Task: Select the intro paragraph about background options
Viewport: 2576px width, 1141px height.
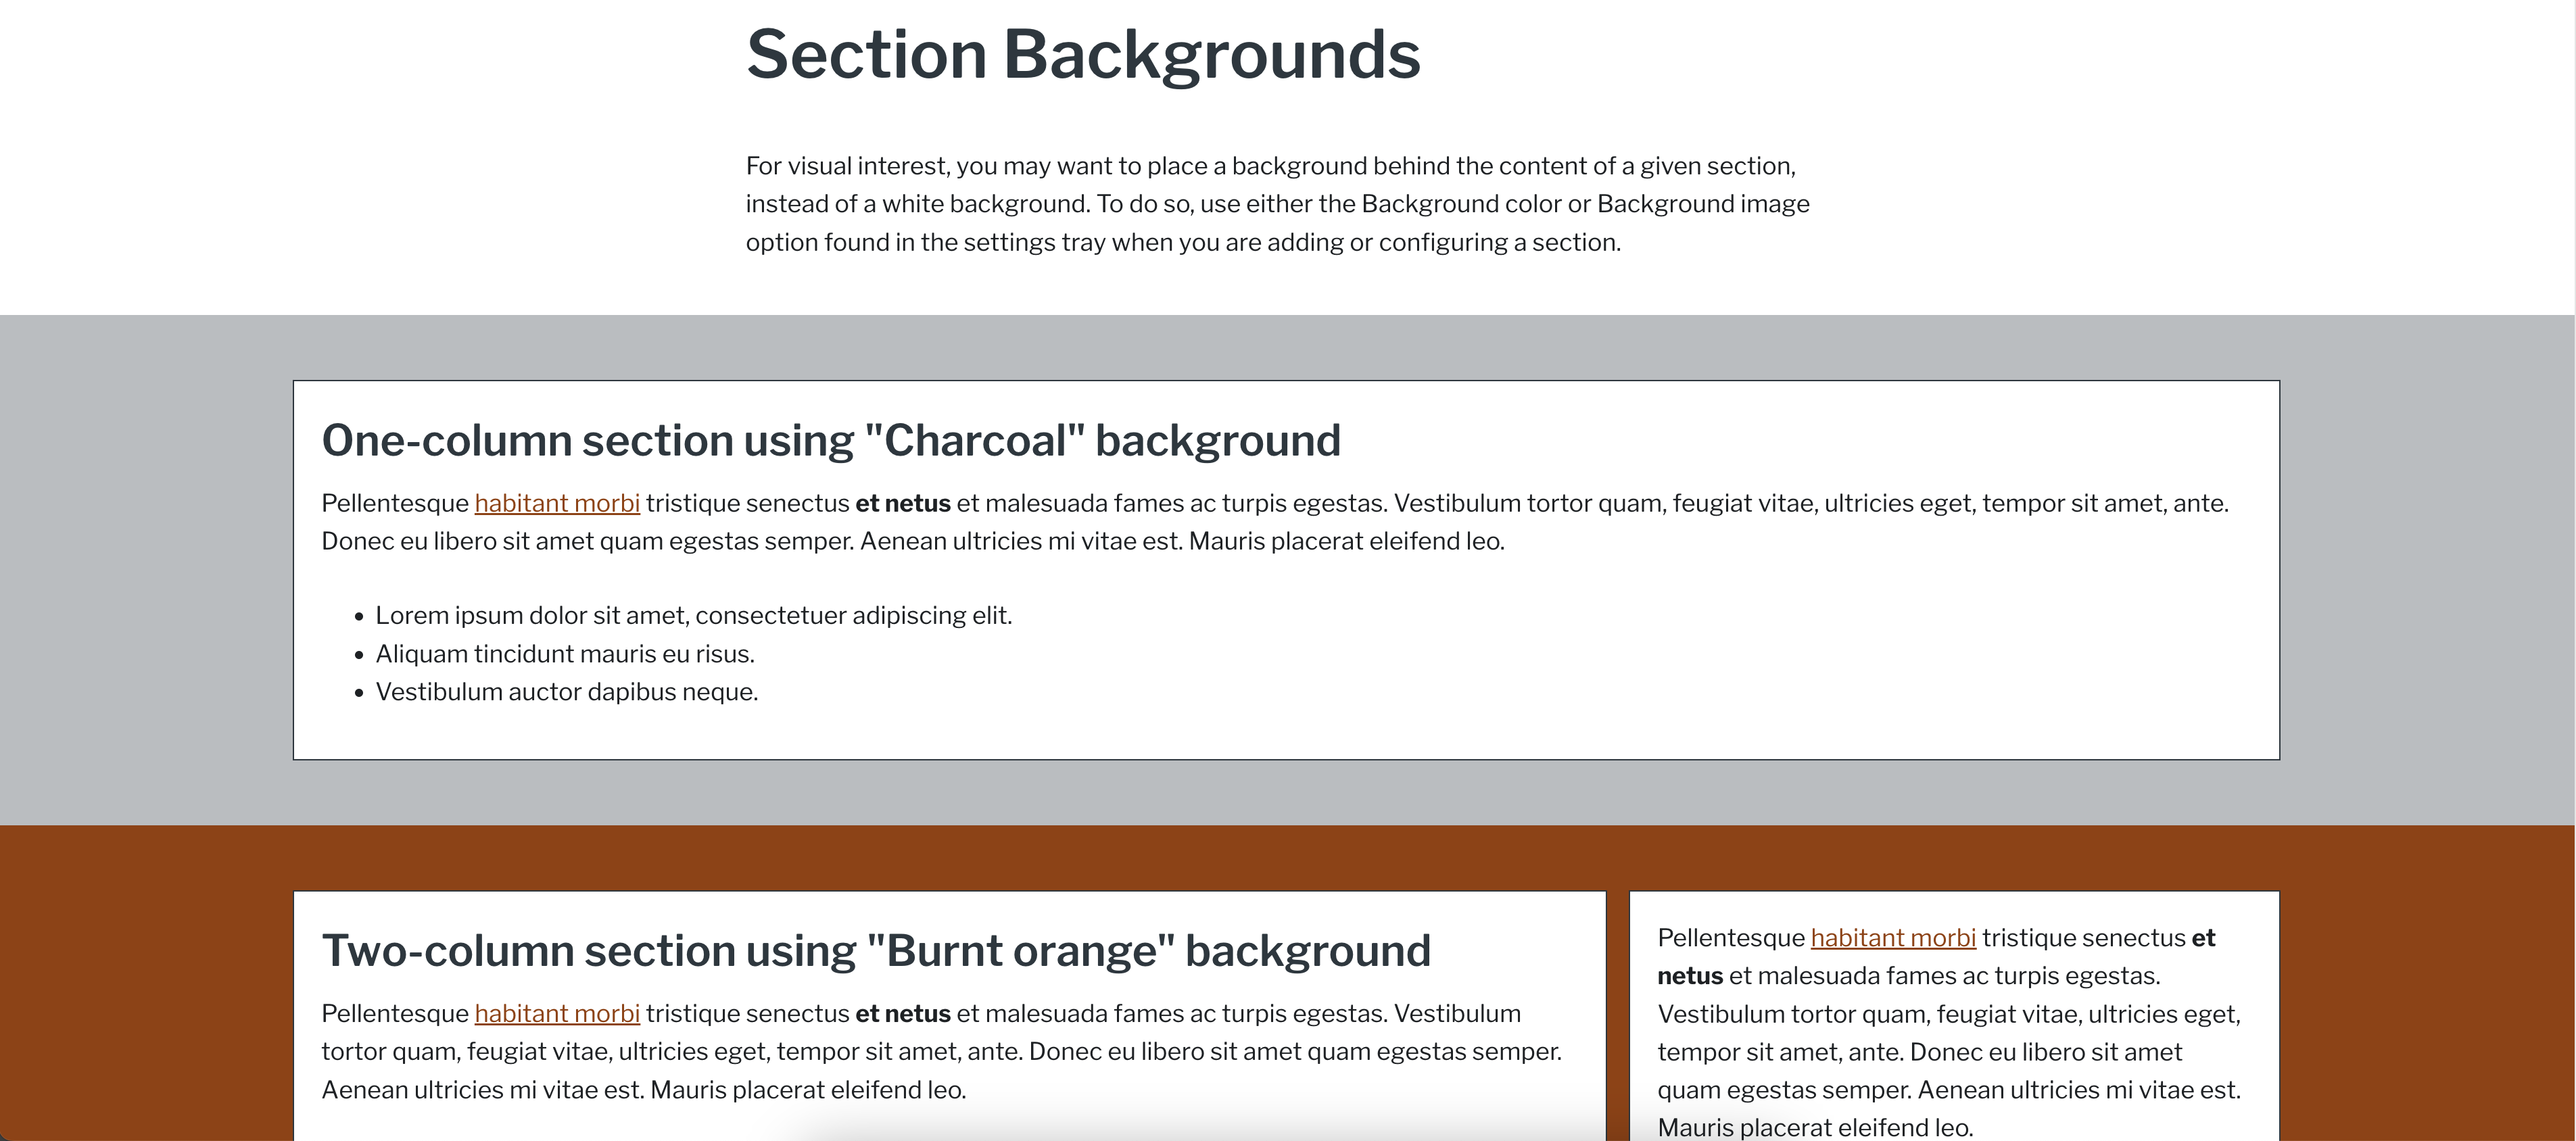Action: click(1277, 203)
